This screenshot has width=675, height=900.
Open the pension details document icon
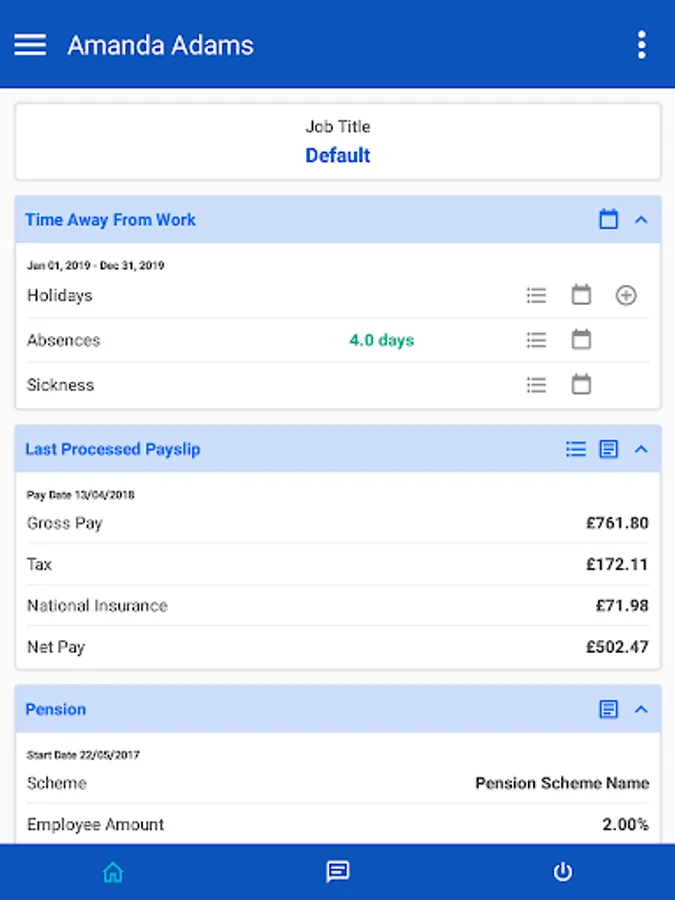point(608,709)
